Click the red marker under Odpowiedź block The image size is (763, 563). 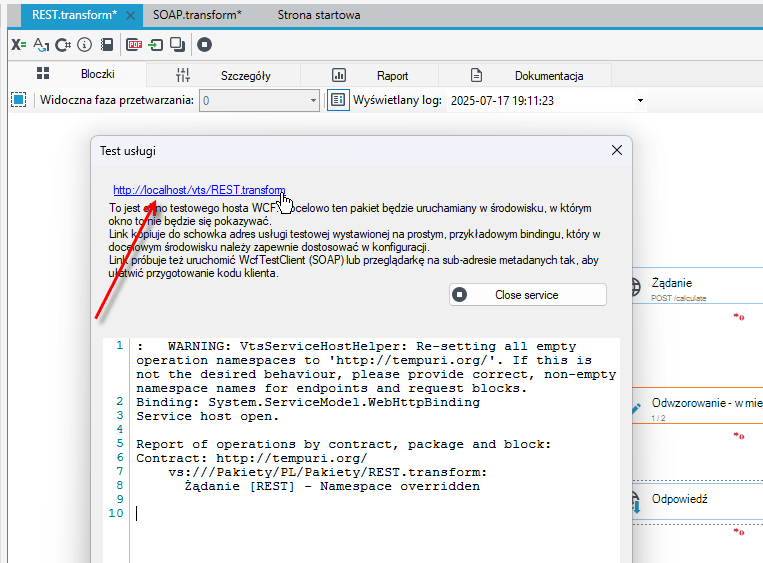tap(739, 532)
